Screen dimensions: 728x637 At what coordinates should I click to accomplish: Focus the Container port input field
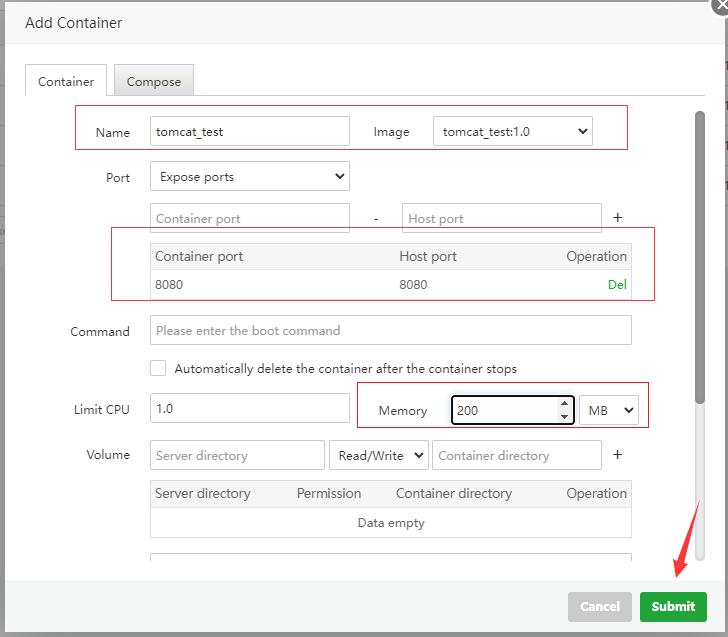[x=249, y=218]
